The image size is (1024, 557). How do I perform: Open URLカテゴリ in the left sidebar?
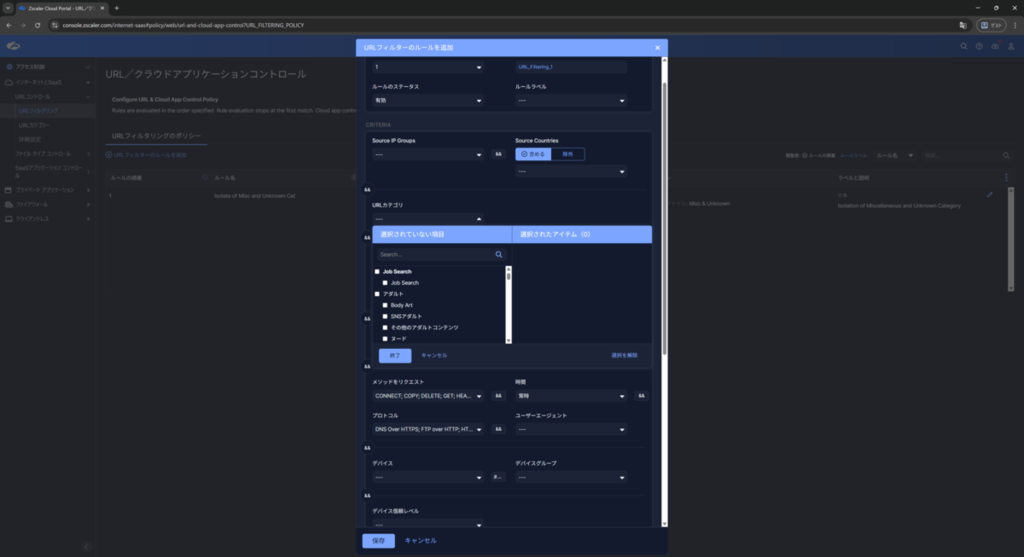pyautogui.click(x=32, y=125)
